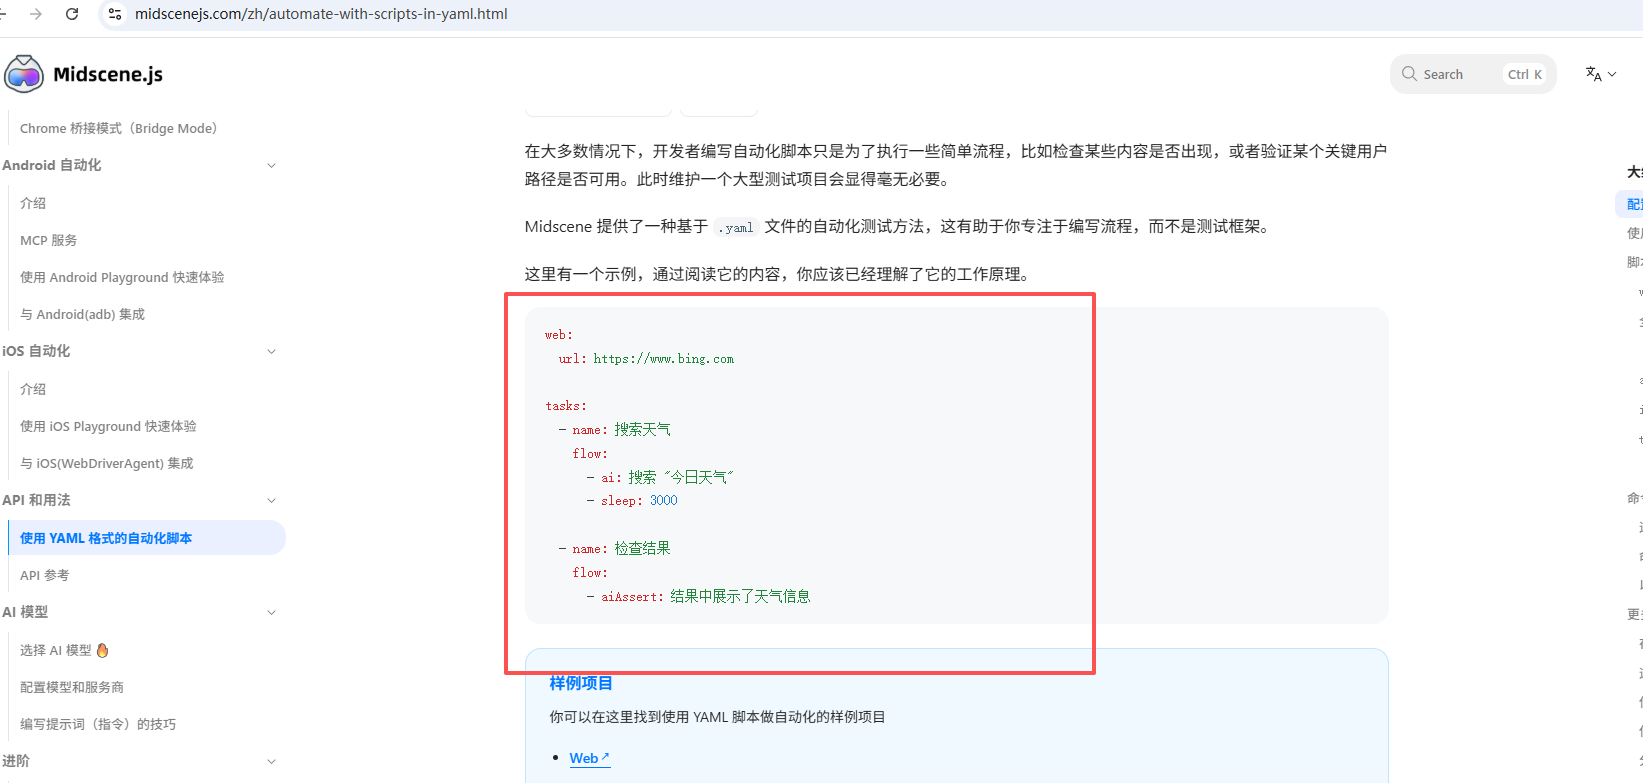The width and height of the screenshot is (1643, 783).
Task: Go forward with browser forward arrow
Action: tap(36, 14)
